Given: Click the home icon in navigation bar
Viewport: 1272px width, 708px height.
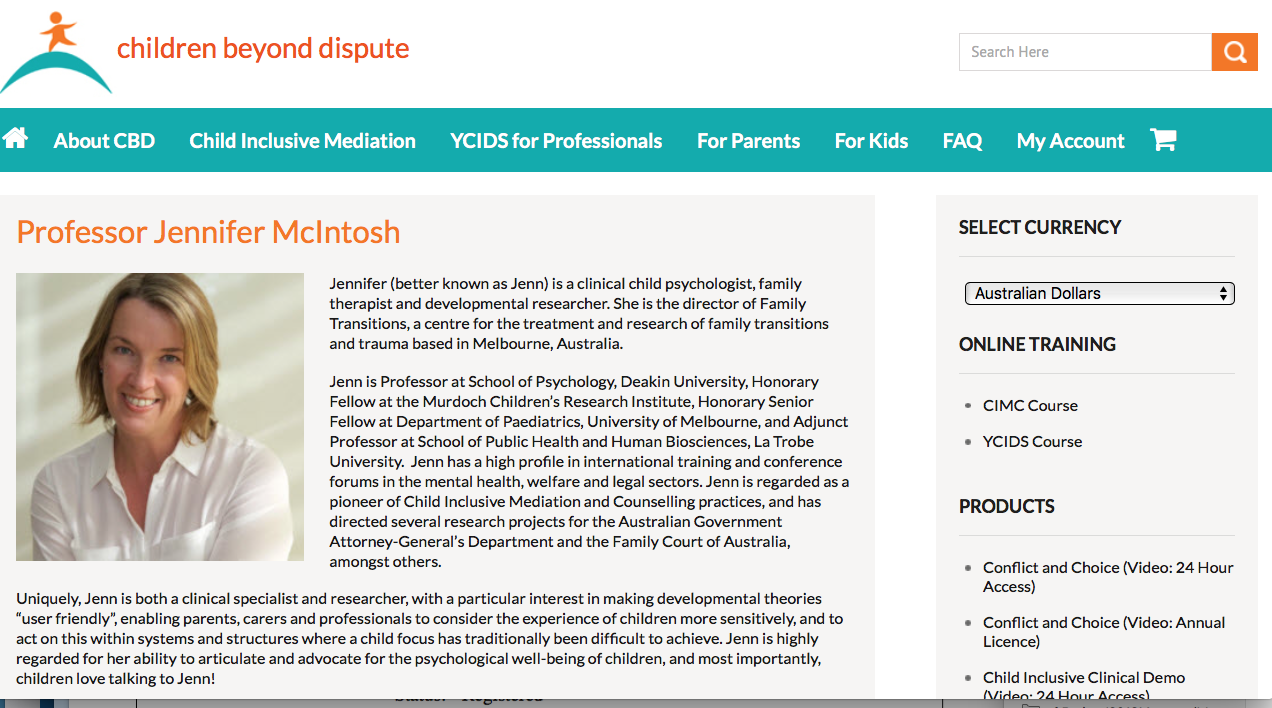Looking at the screenshot, I should [x=15, y=138].
